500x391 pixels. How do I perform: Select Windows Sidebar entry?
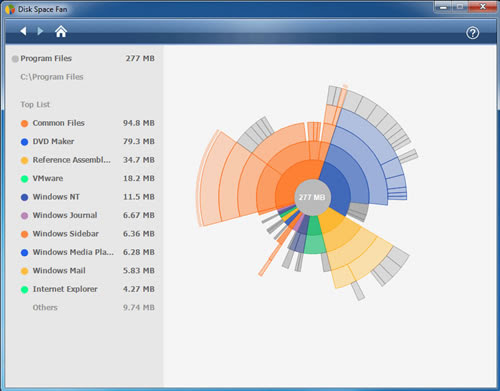(88, 234)
